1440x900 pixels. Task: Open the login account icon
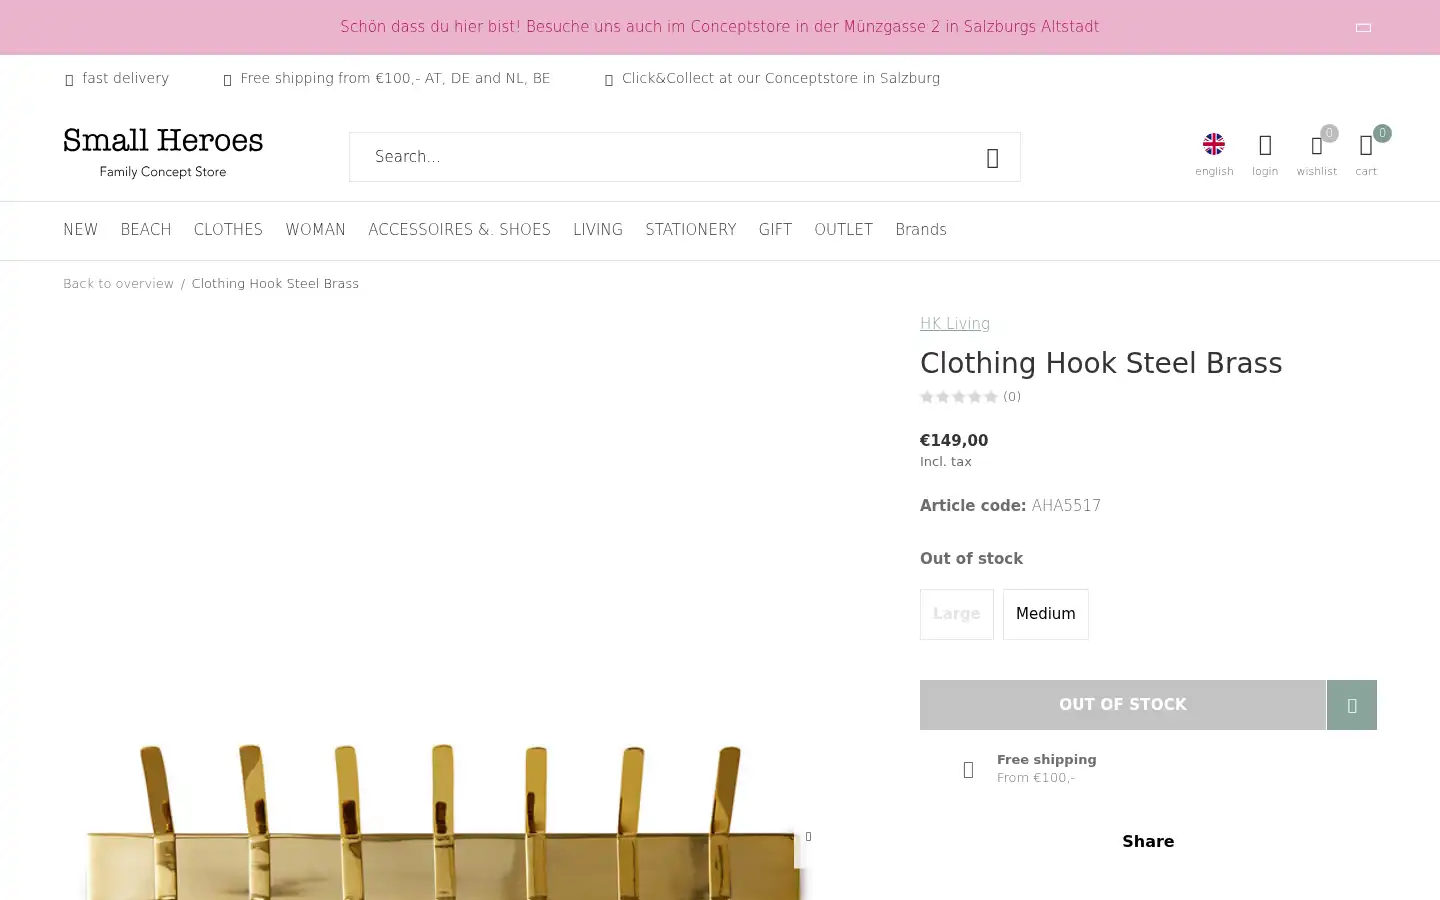click(1265, 146)
